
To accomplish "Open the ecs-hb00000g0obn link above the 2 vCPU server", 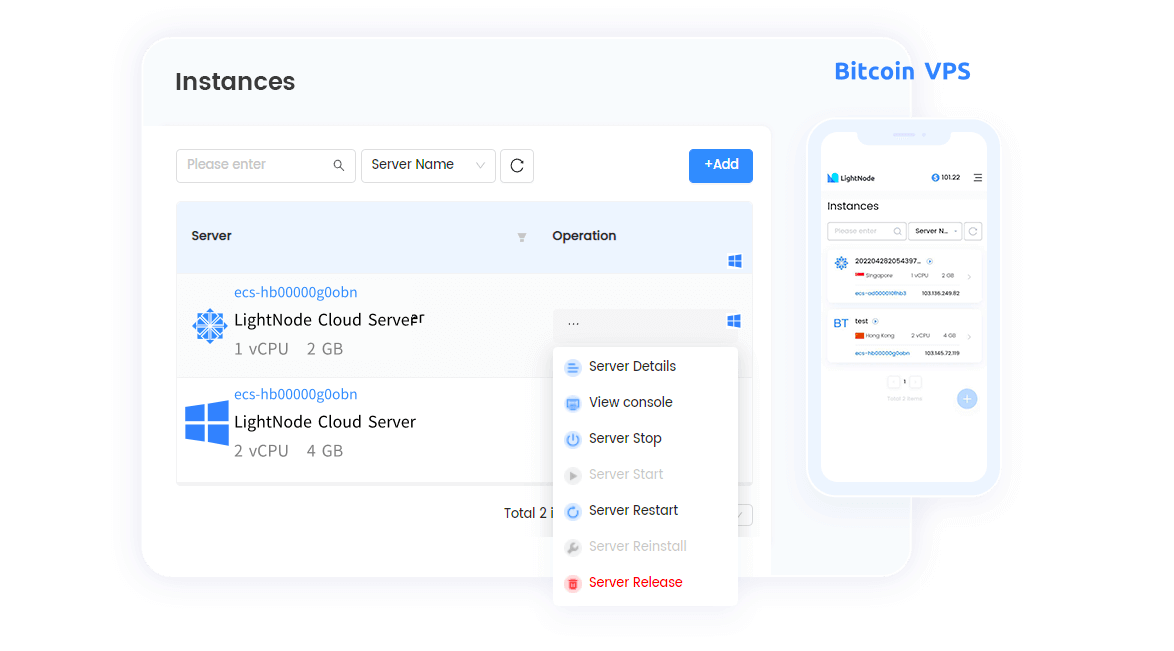I will pyautogui.click(x=296, y=394).
